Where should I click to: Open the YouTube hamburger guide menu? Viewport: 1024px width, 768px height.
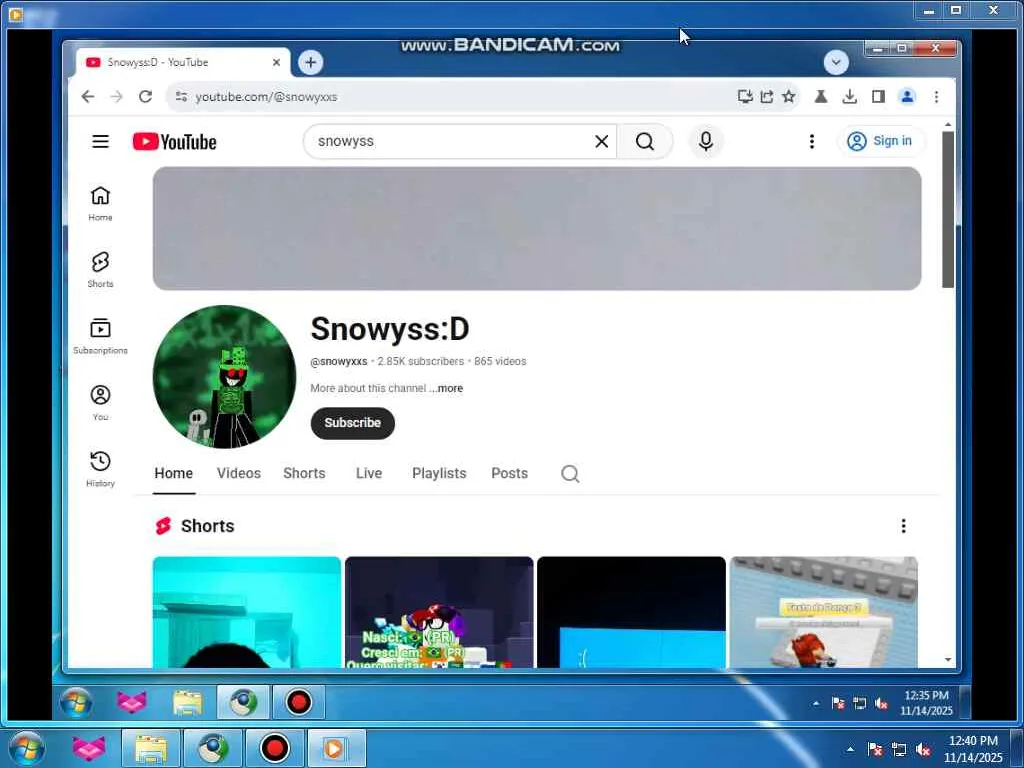(x=100, y=141)
